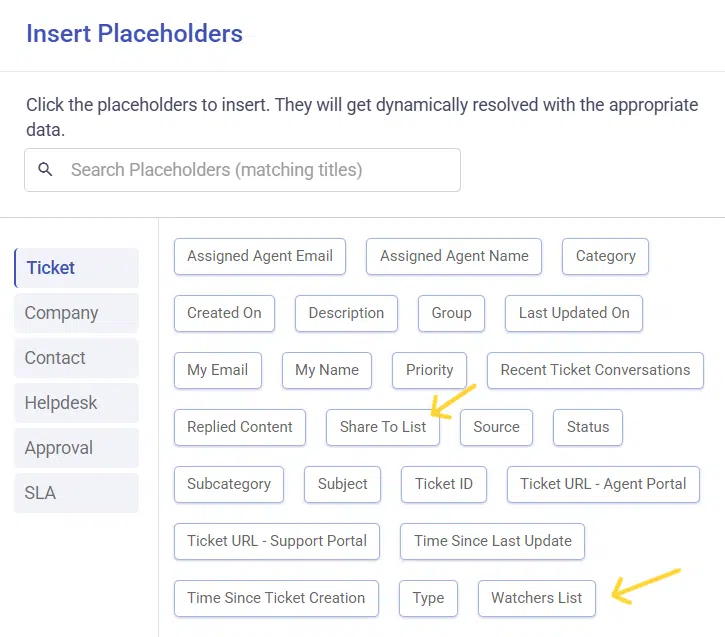Go to the Approval tab

(x=77, y=448)
